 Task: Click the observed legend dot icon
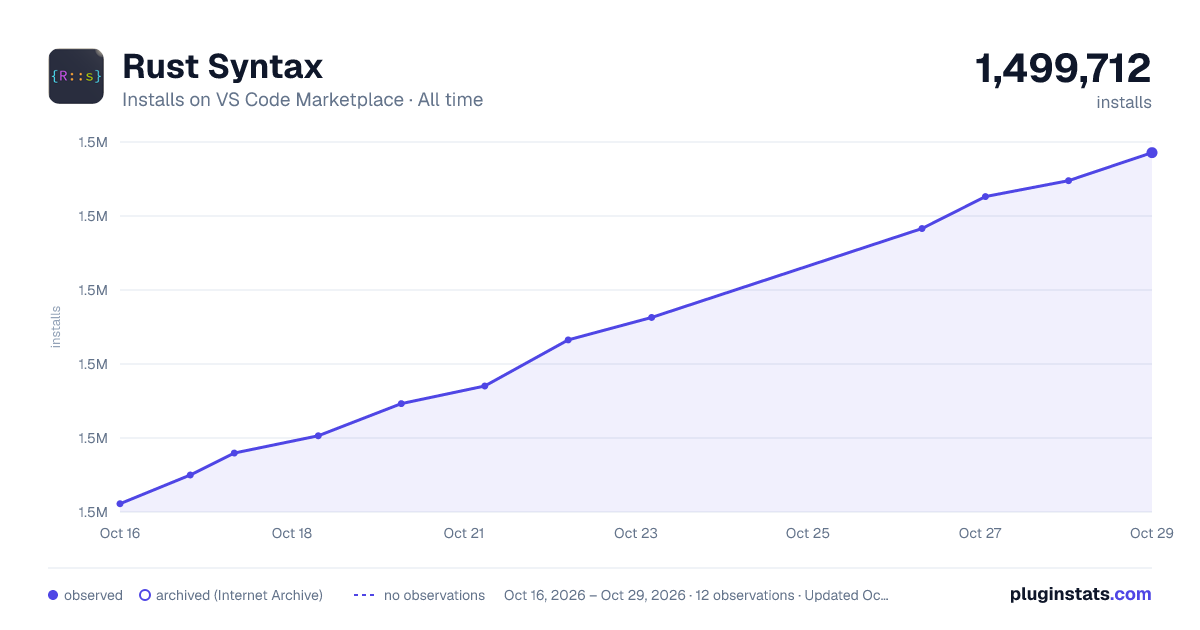point(53,595)
